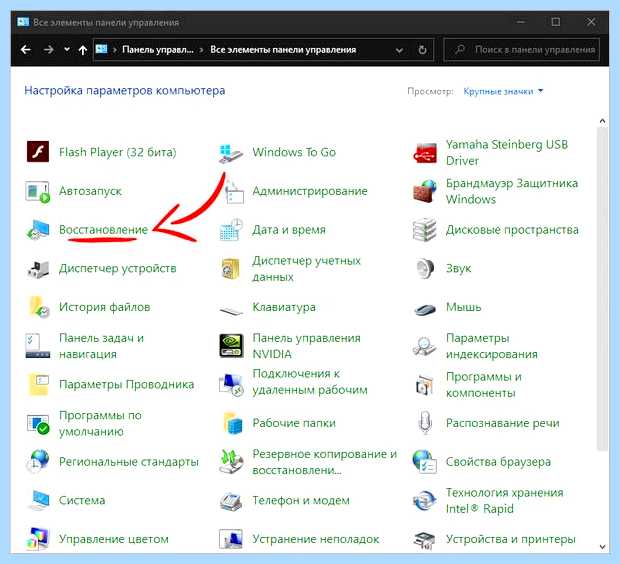The width and height of the screenshot is (620, 564).
Task: Open the Yamaha Steinberg USB Driver icon
Action: (425, 153)
